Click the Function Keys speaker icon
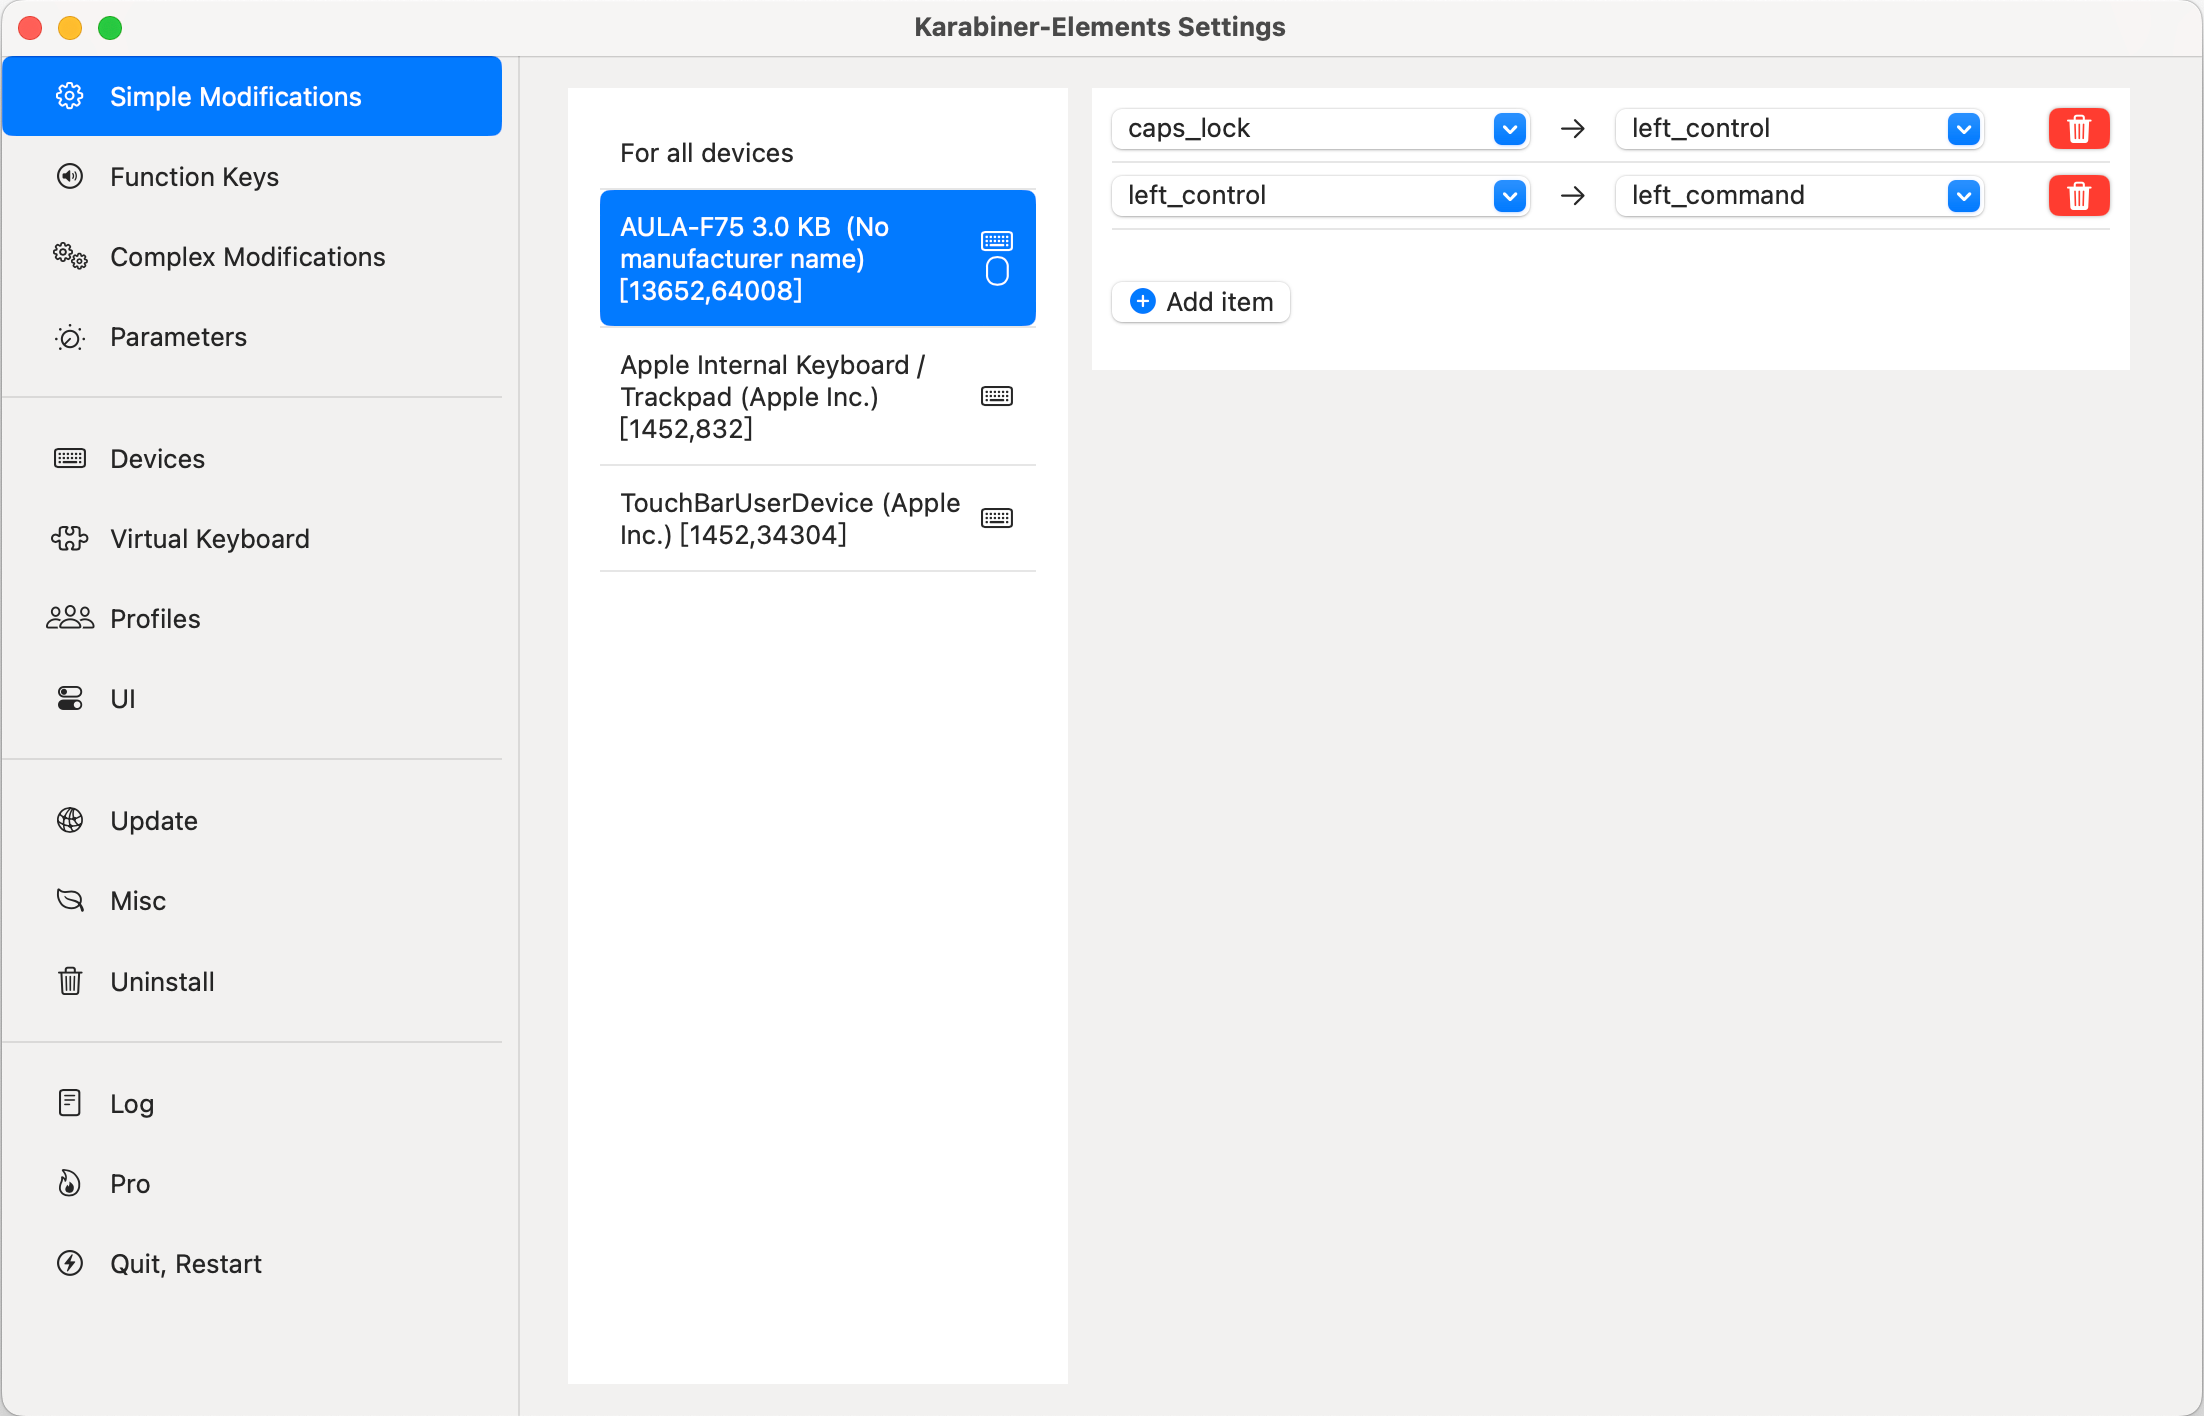Screen dimensions: 2204x1416 click(70, 176)
